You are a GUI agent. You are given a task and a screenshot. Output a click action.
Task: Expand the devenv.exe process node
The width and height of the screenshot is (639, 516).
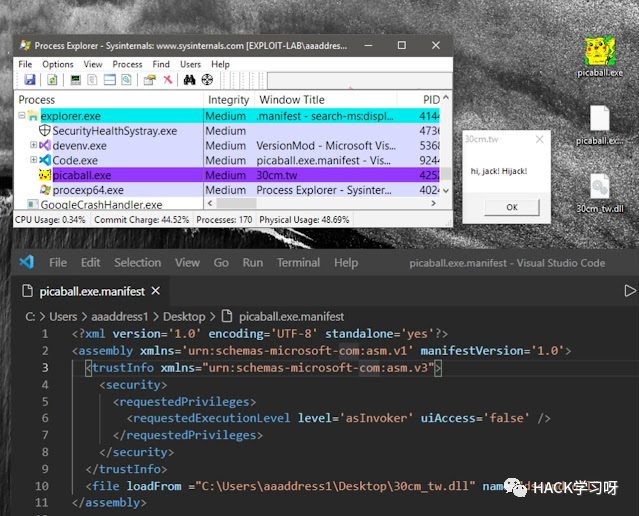[33, 145]
